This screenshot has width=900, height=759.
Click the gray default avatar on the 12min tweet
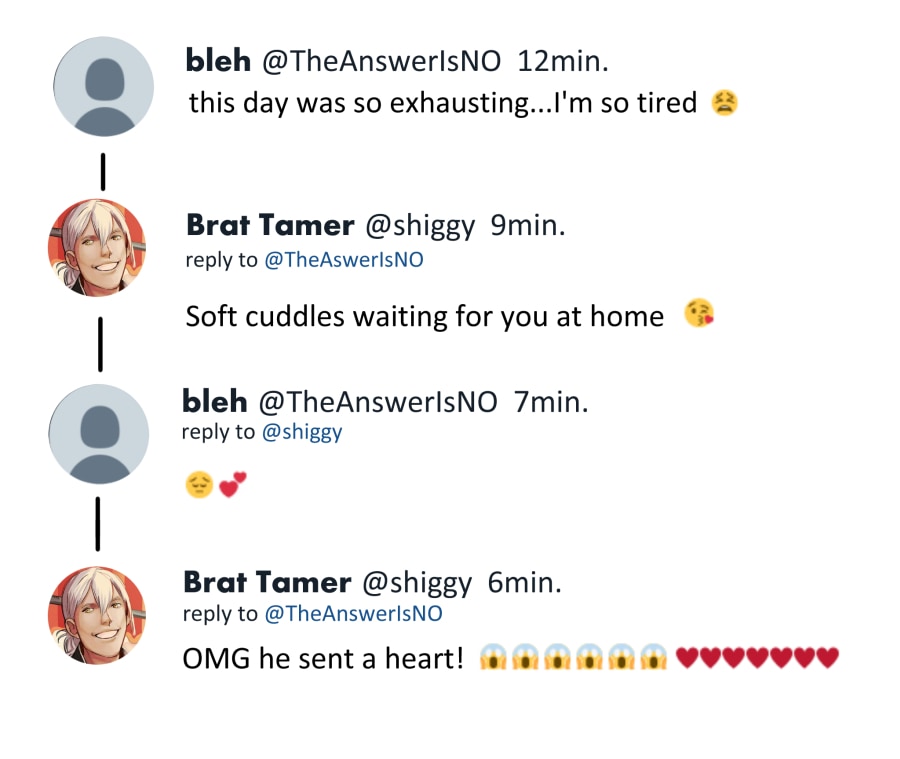click(103, 87)
